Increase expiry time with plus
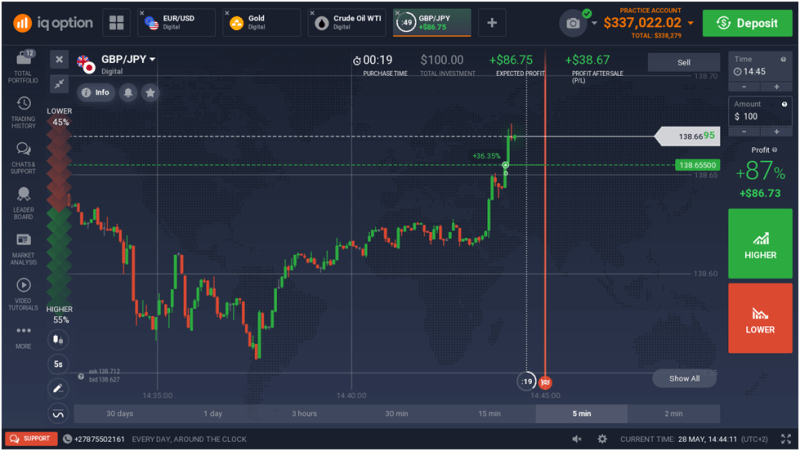Screen dimensions: 800x451 pyautogui.click(x=776, y=87)
